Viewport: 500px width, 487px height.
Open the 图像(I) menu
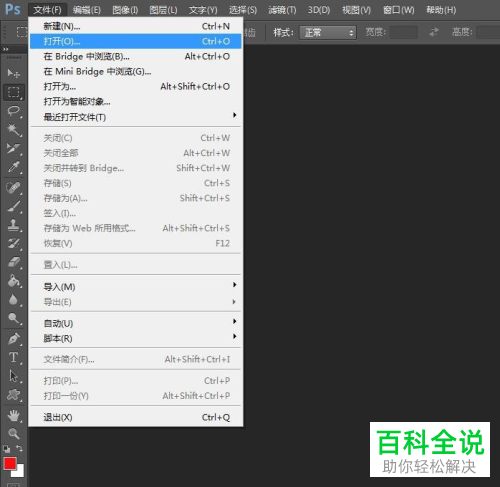pyautogui.click(x=125, y=10)
